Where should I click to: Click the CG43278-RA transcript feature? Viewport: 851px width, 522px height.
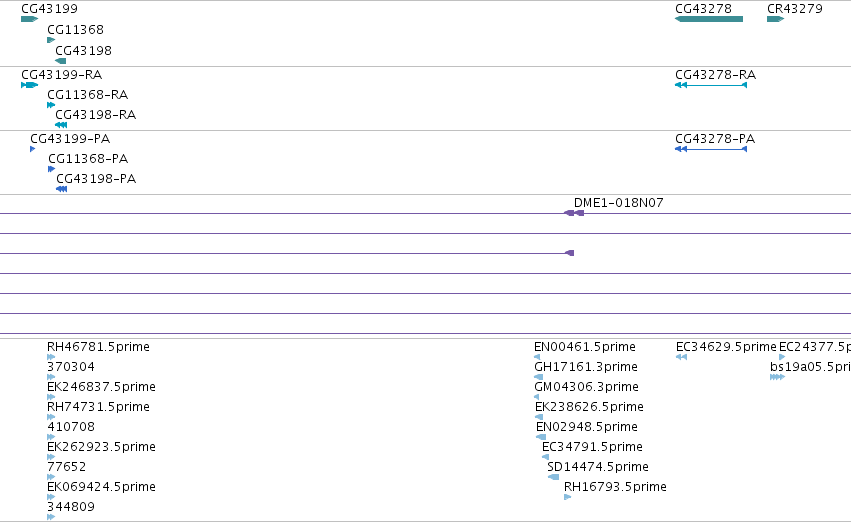tap(711, 85)
